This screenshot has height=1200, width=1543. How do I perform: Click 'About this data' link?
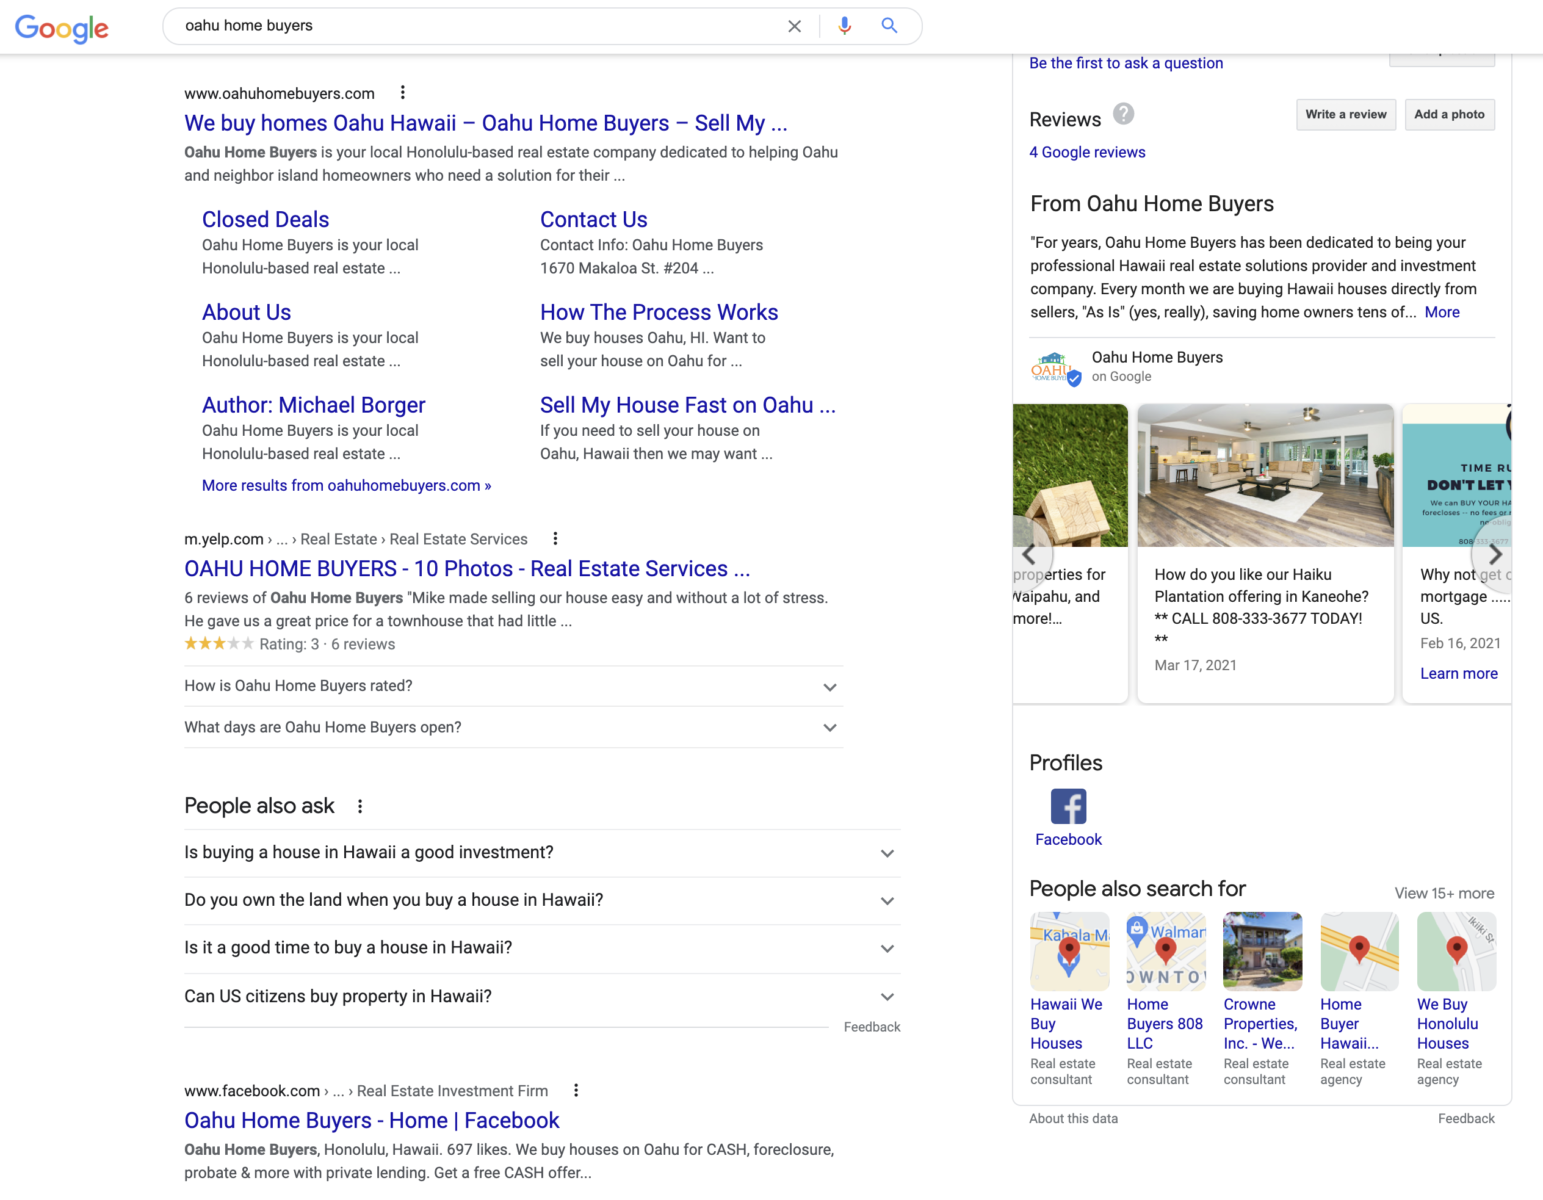(x=1074, y=1119)
